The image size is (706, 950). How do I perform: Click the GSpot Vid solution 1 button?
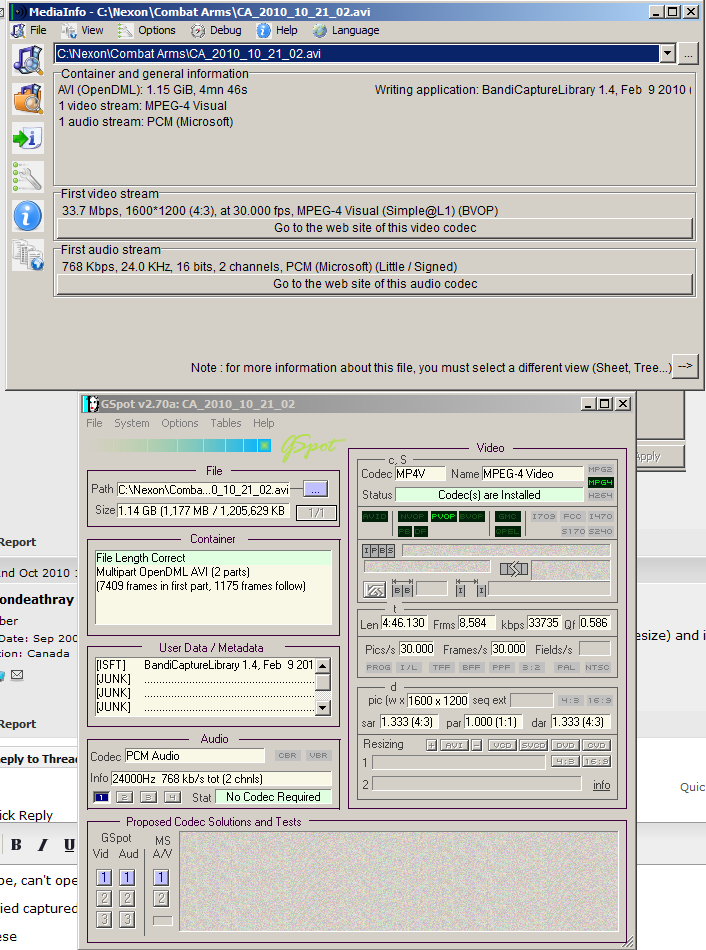click(104, 877)
